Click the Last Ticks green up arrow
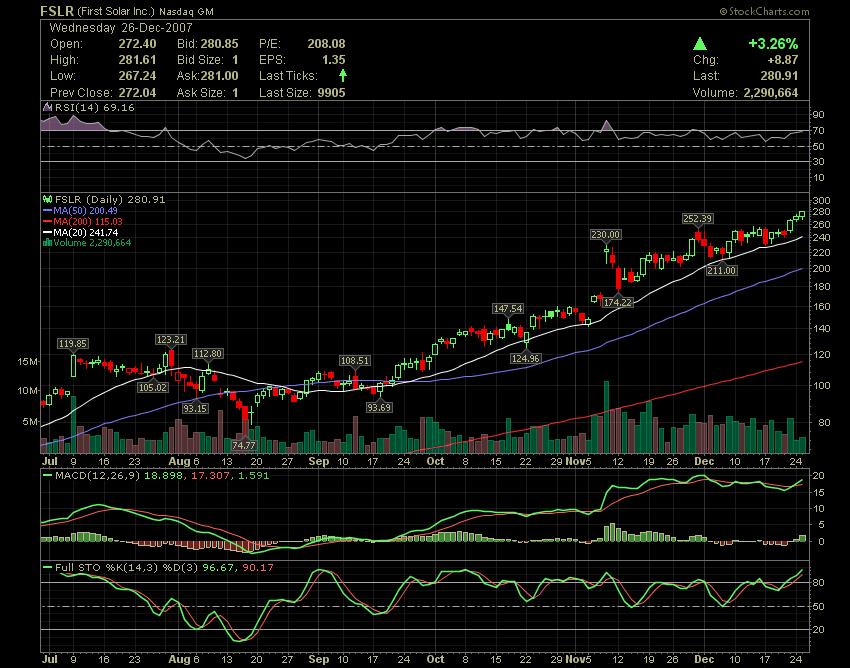The image size is (850, 668). pyautogui.click(x=343, y=76)
